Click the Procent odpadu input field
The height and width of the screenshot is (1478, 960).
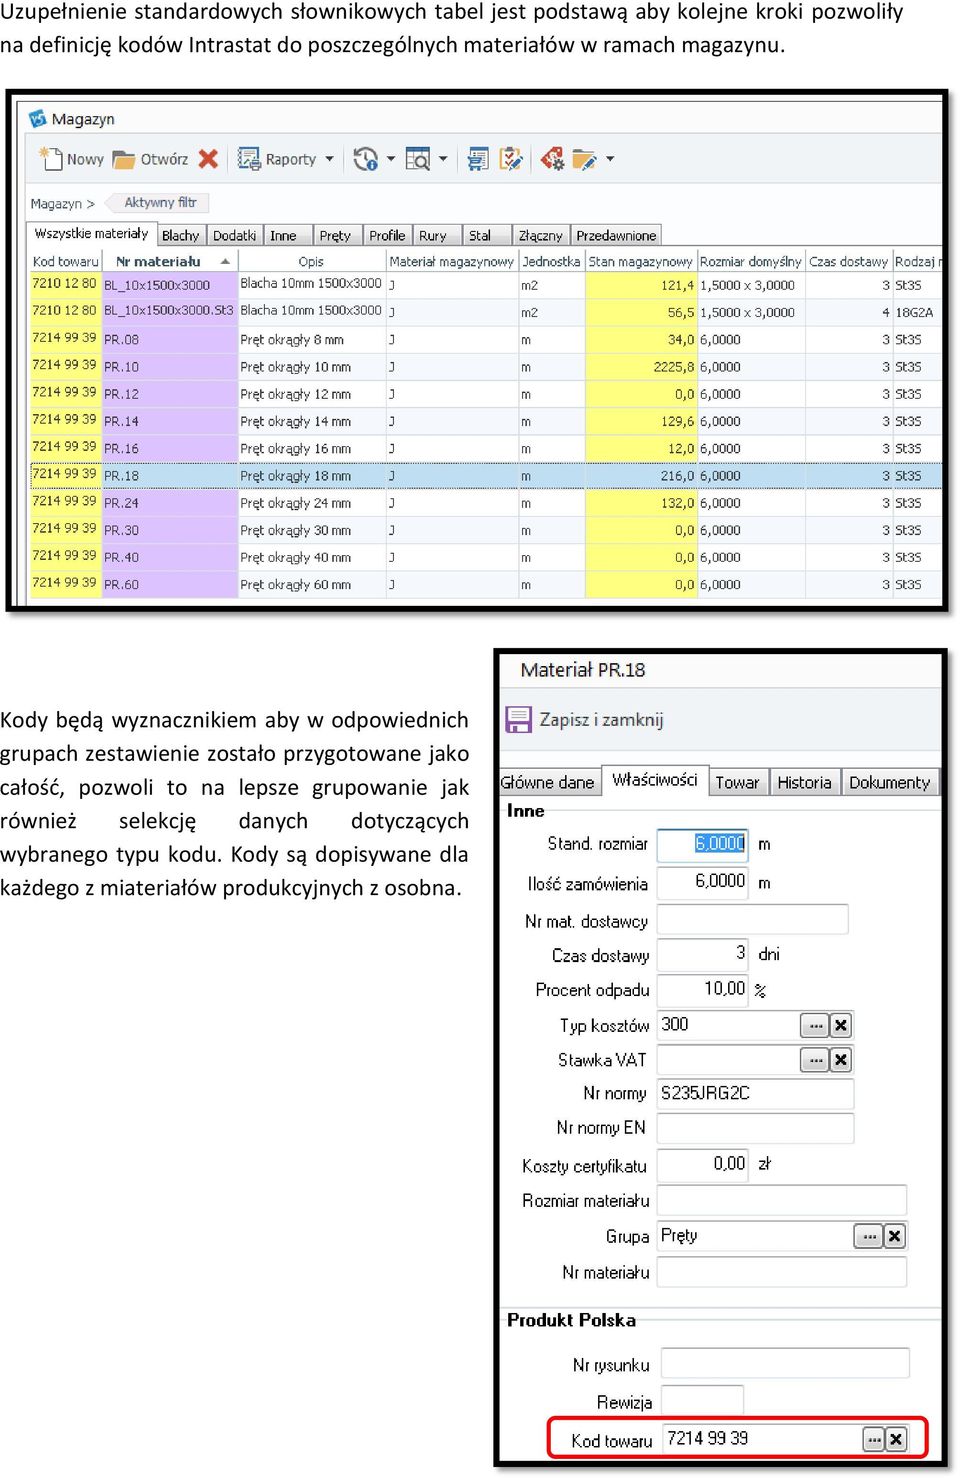coord(702,989)
